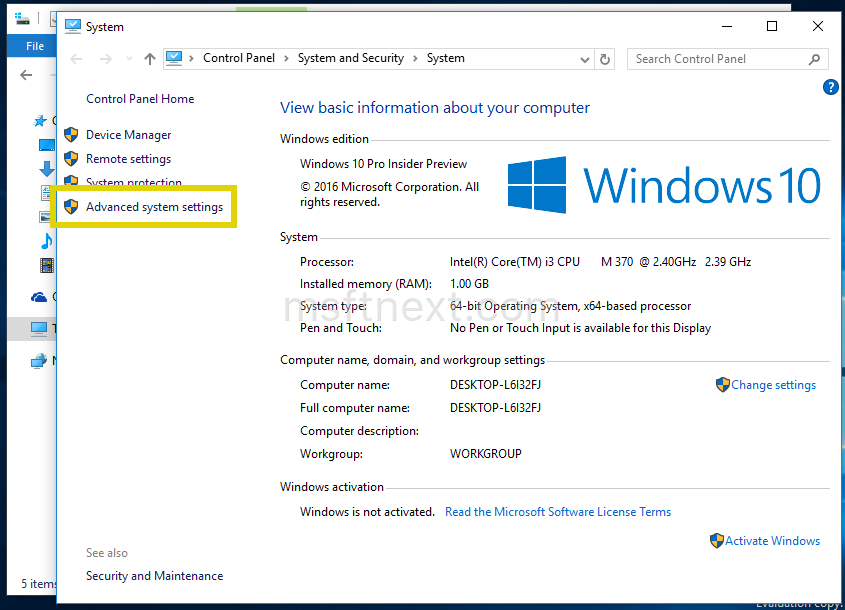The image size is (845, 610).
Task: Open Device Manager
Action: click(x=129, y=134)
